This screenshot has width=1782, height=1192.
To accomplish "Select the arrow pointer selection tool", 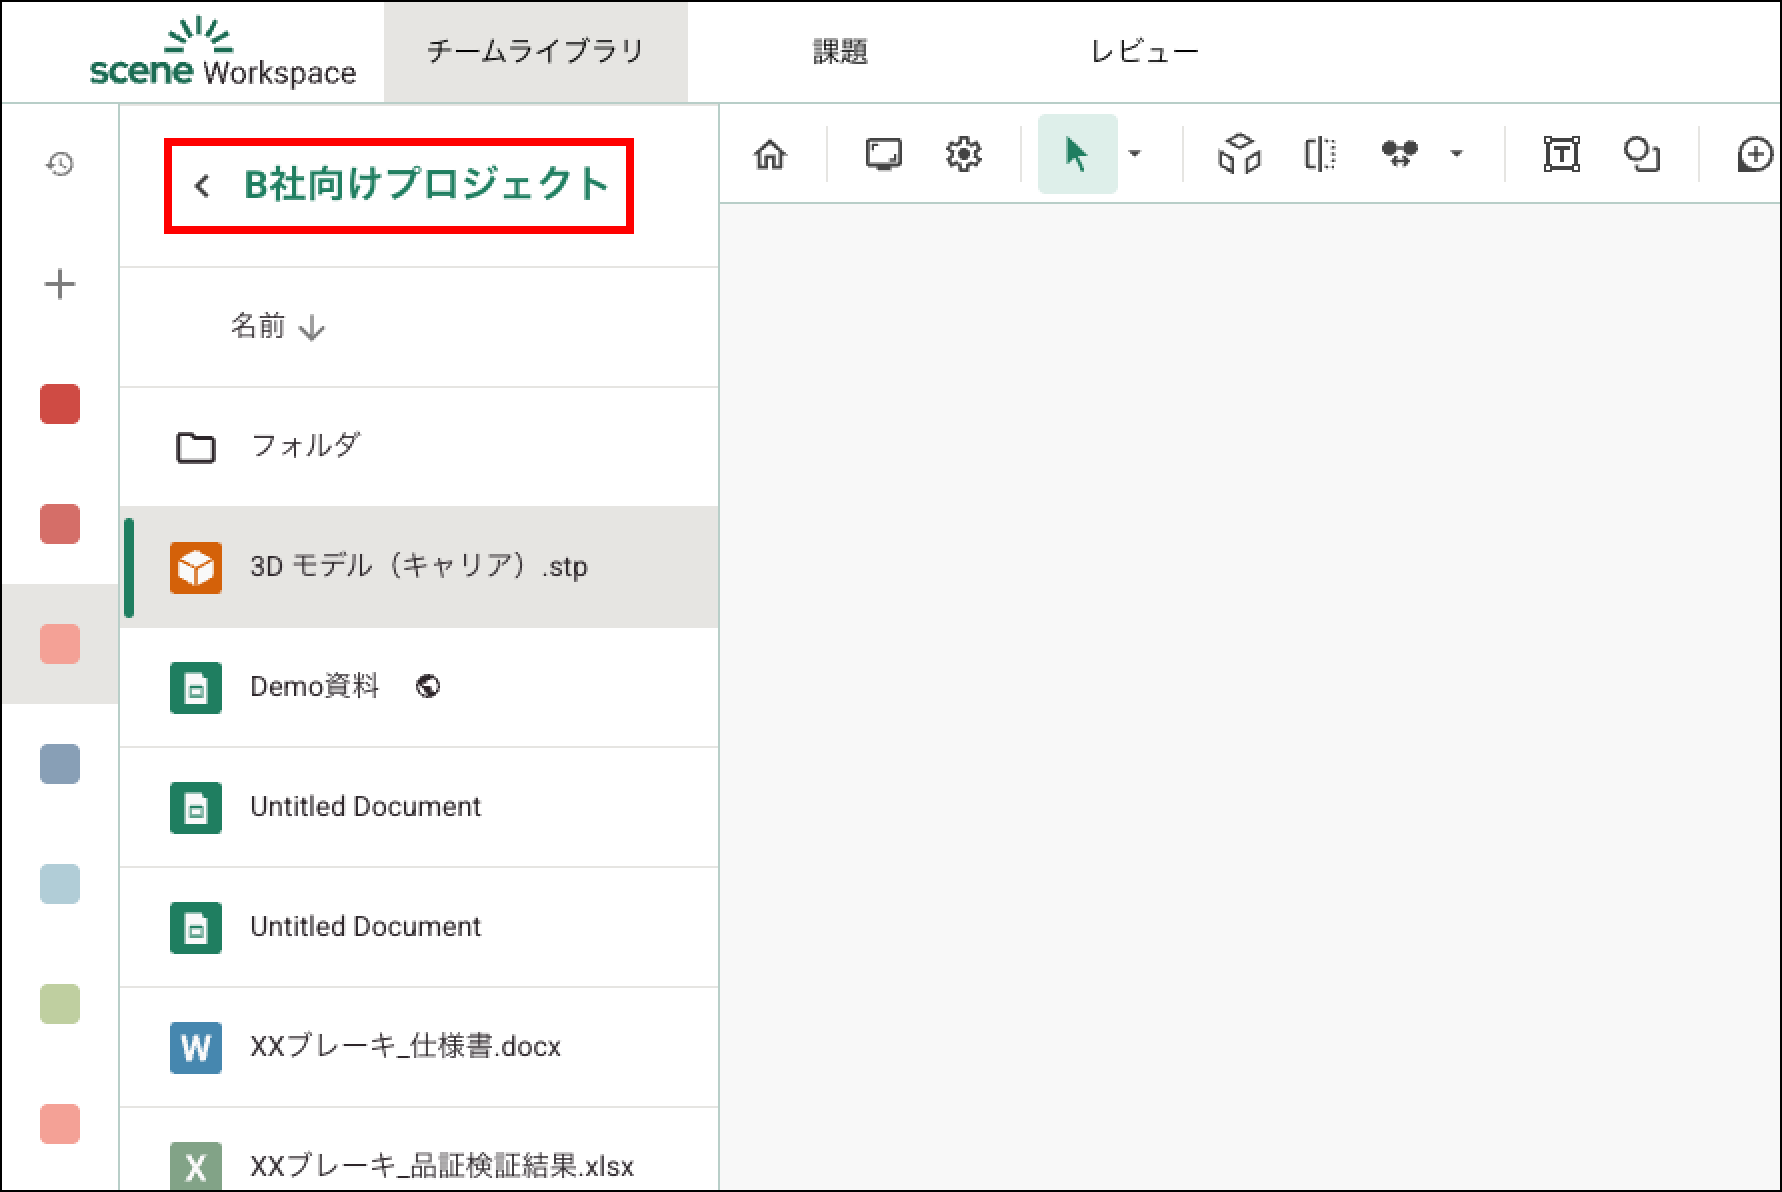I will point(1076,155).
